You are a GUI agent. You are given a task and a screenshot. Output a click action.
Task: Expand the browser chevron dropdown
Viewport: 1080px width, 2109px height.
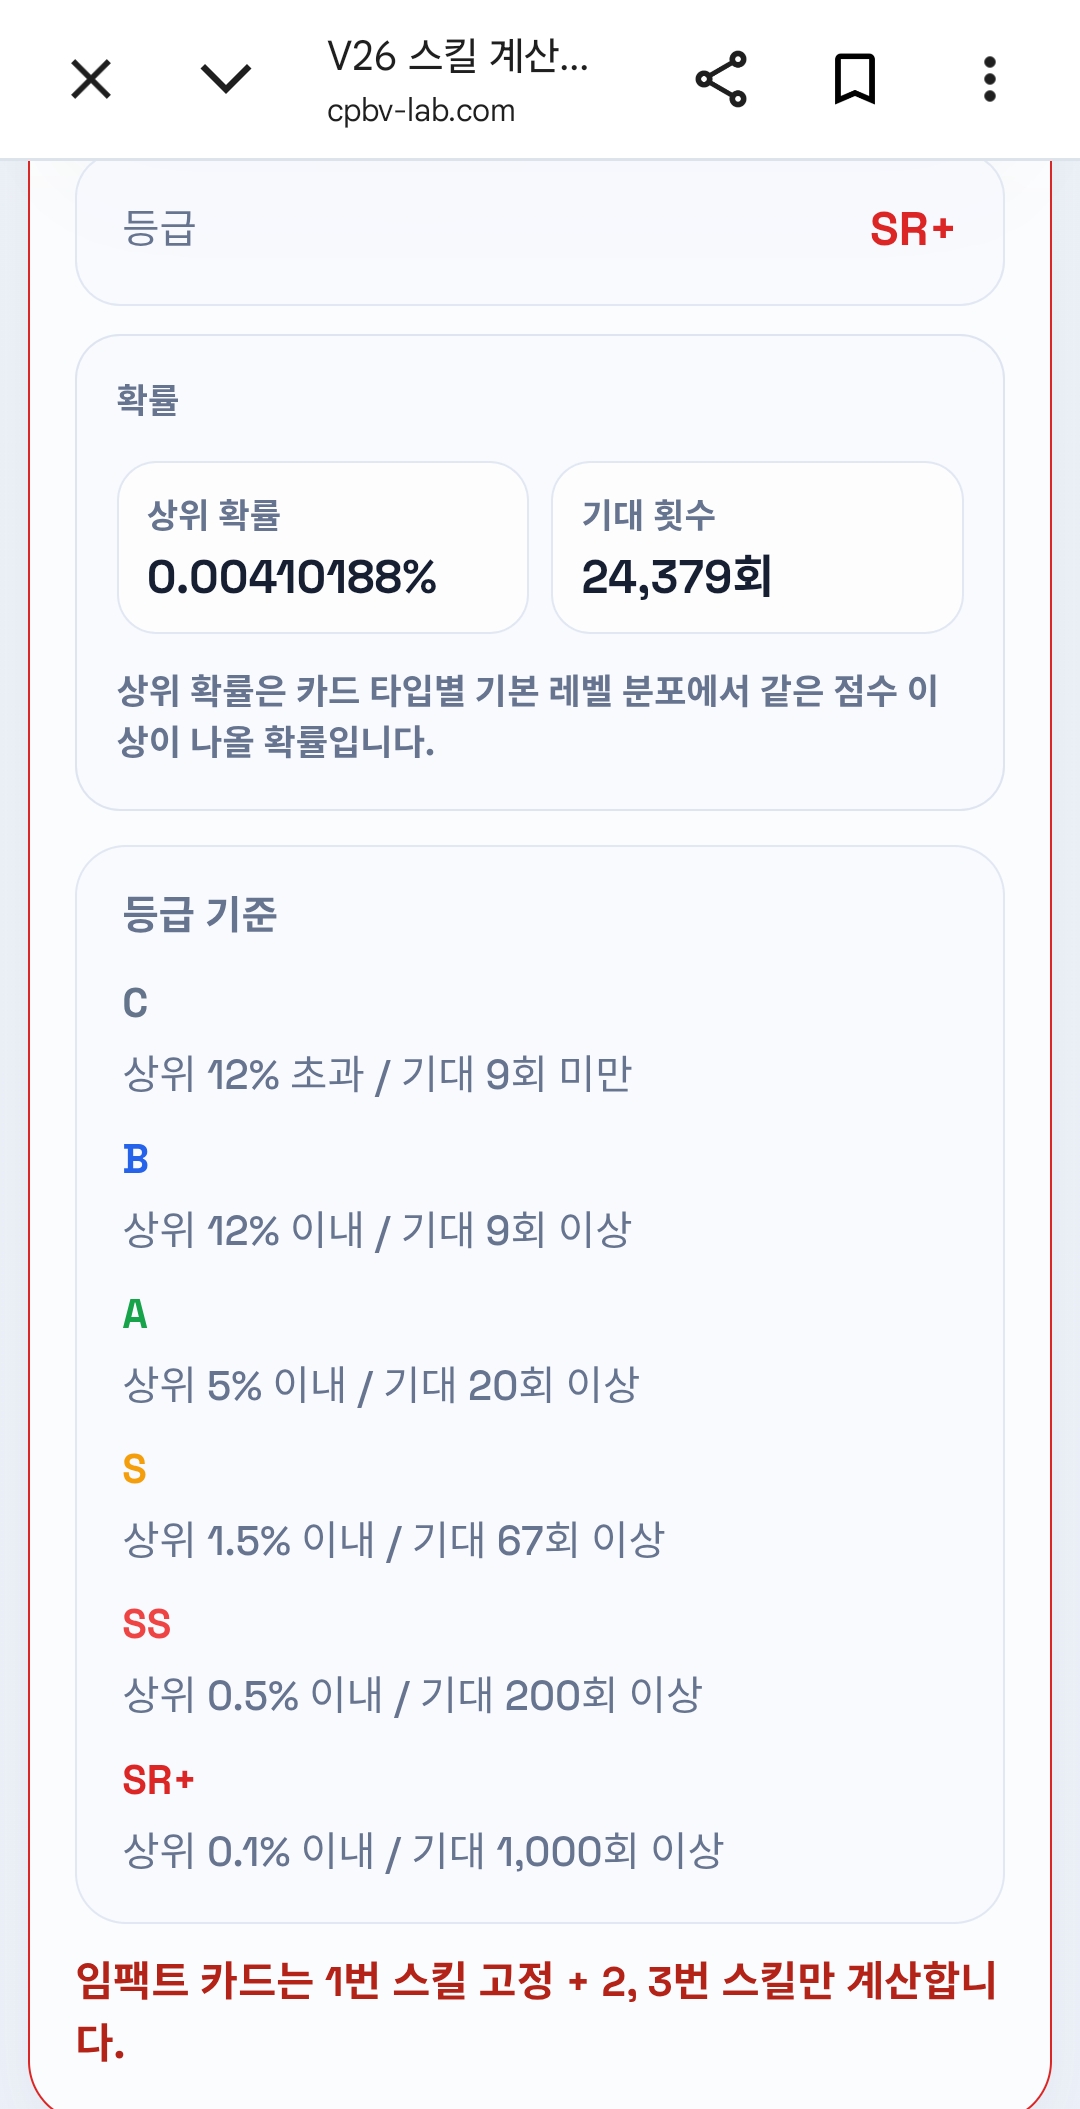click(x=226, y=79)
